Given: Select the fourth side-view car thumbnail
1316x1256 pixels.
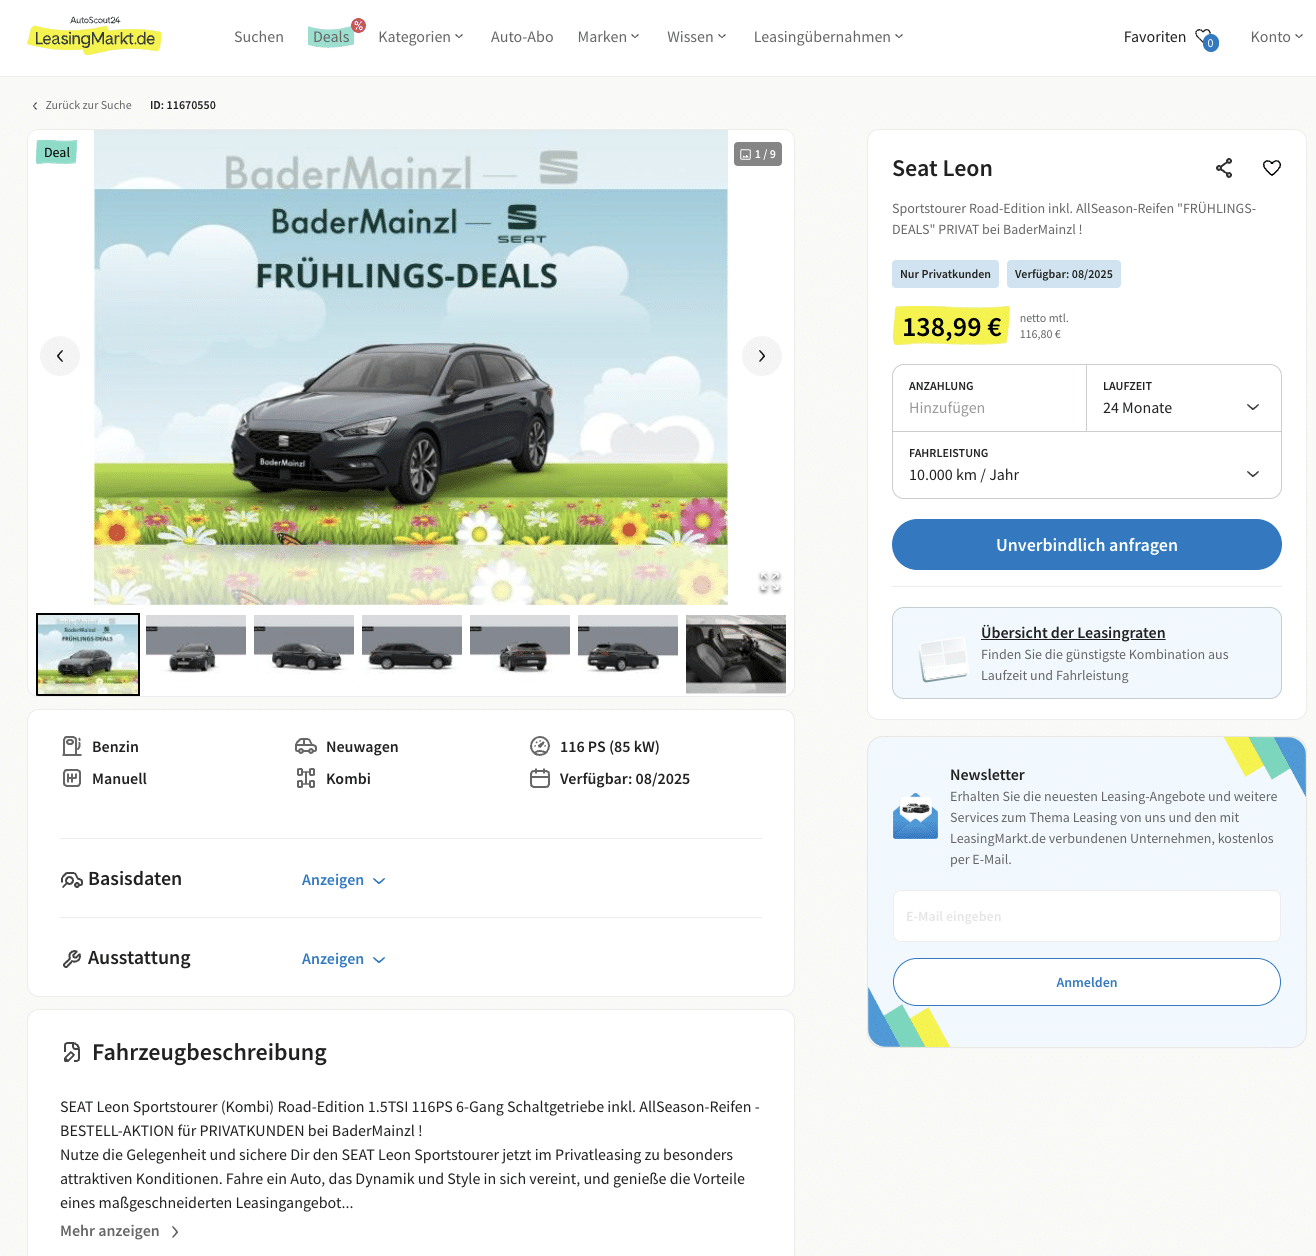Looking at the screenshot, I should [412, 654].
